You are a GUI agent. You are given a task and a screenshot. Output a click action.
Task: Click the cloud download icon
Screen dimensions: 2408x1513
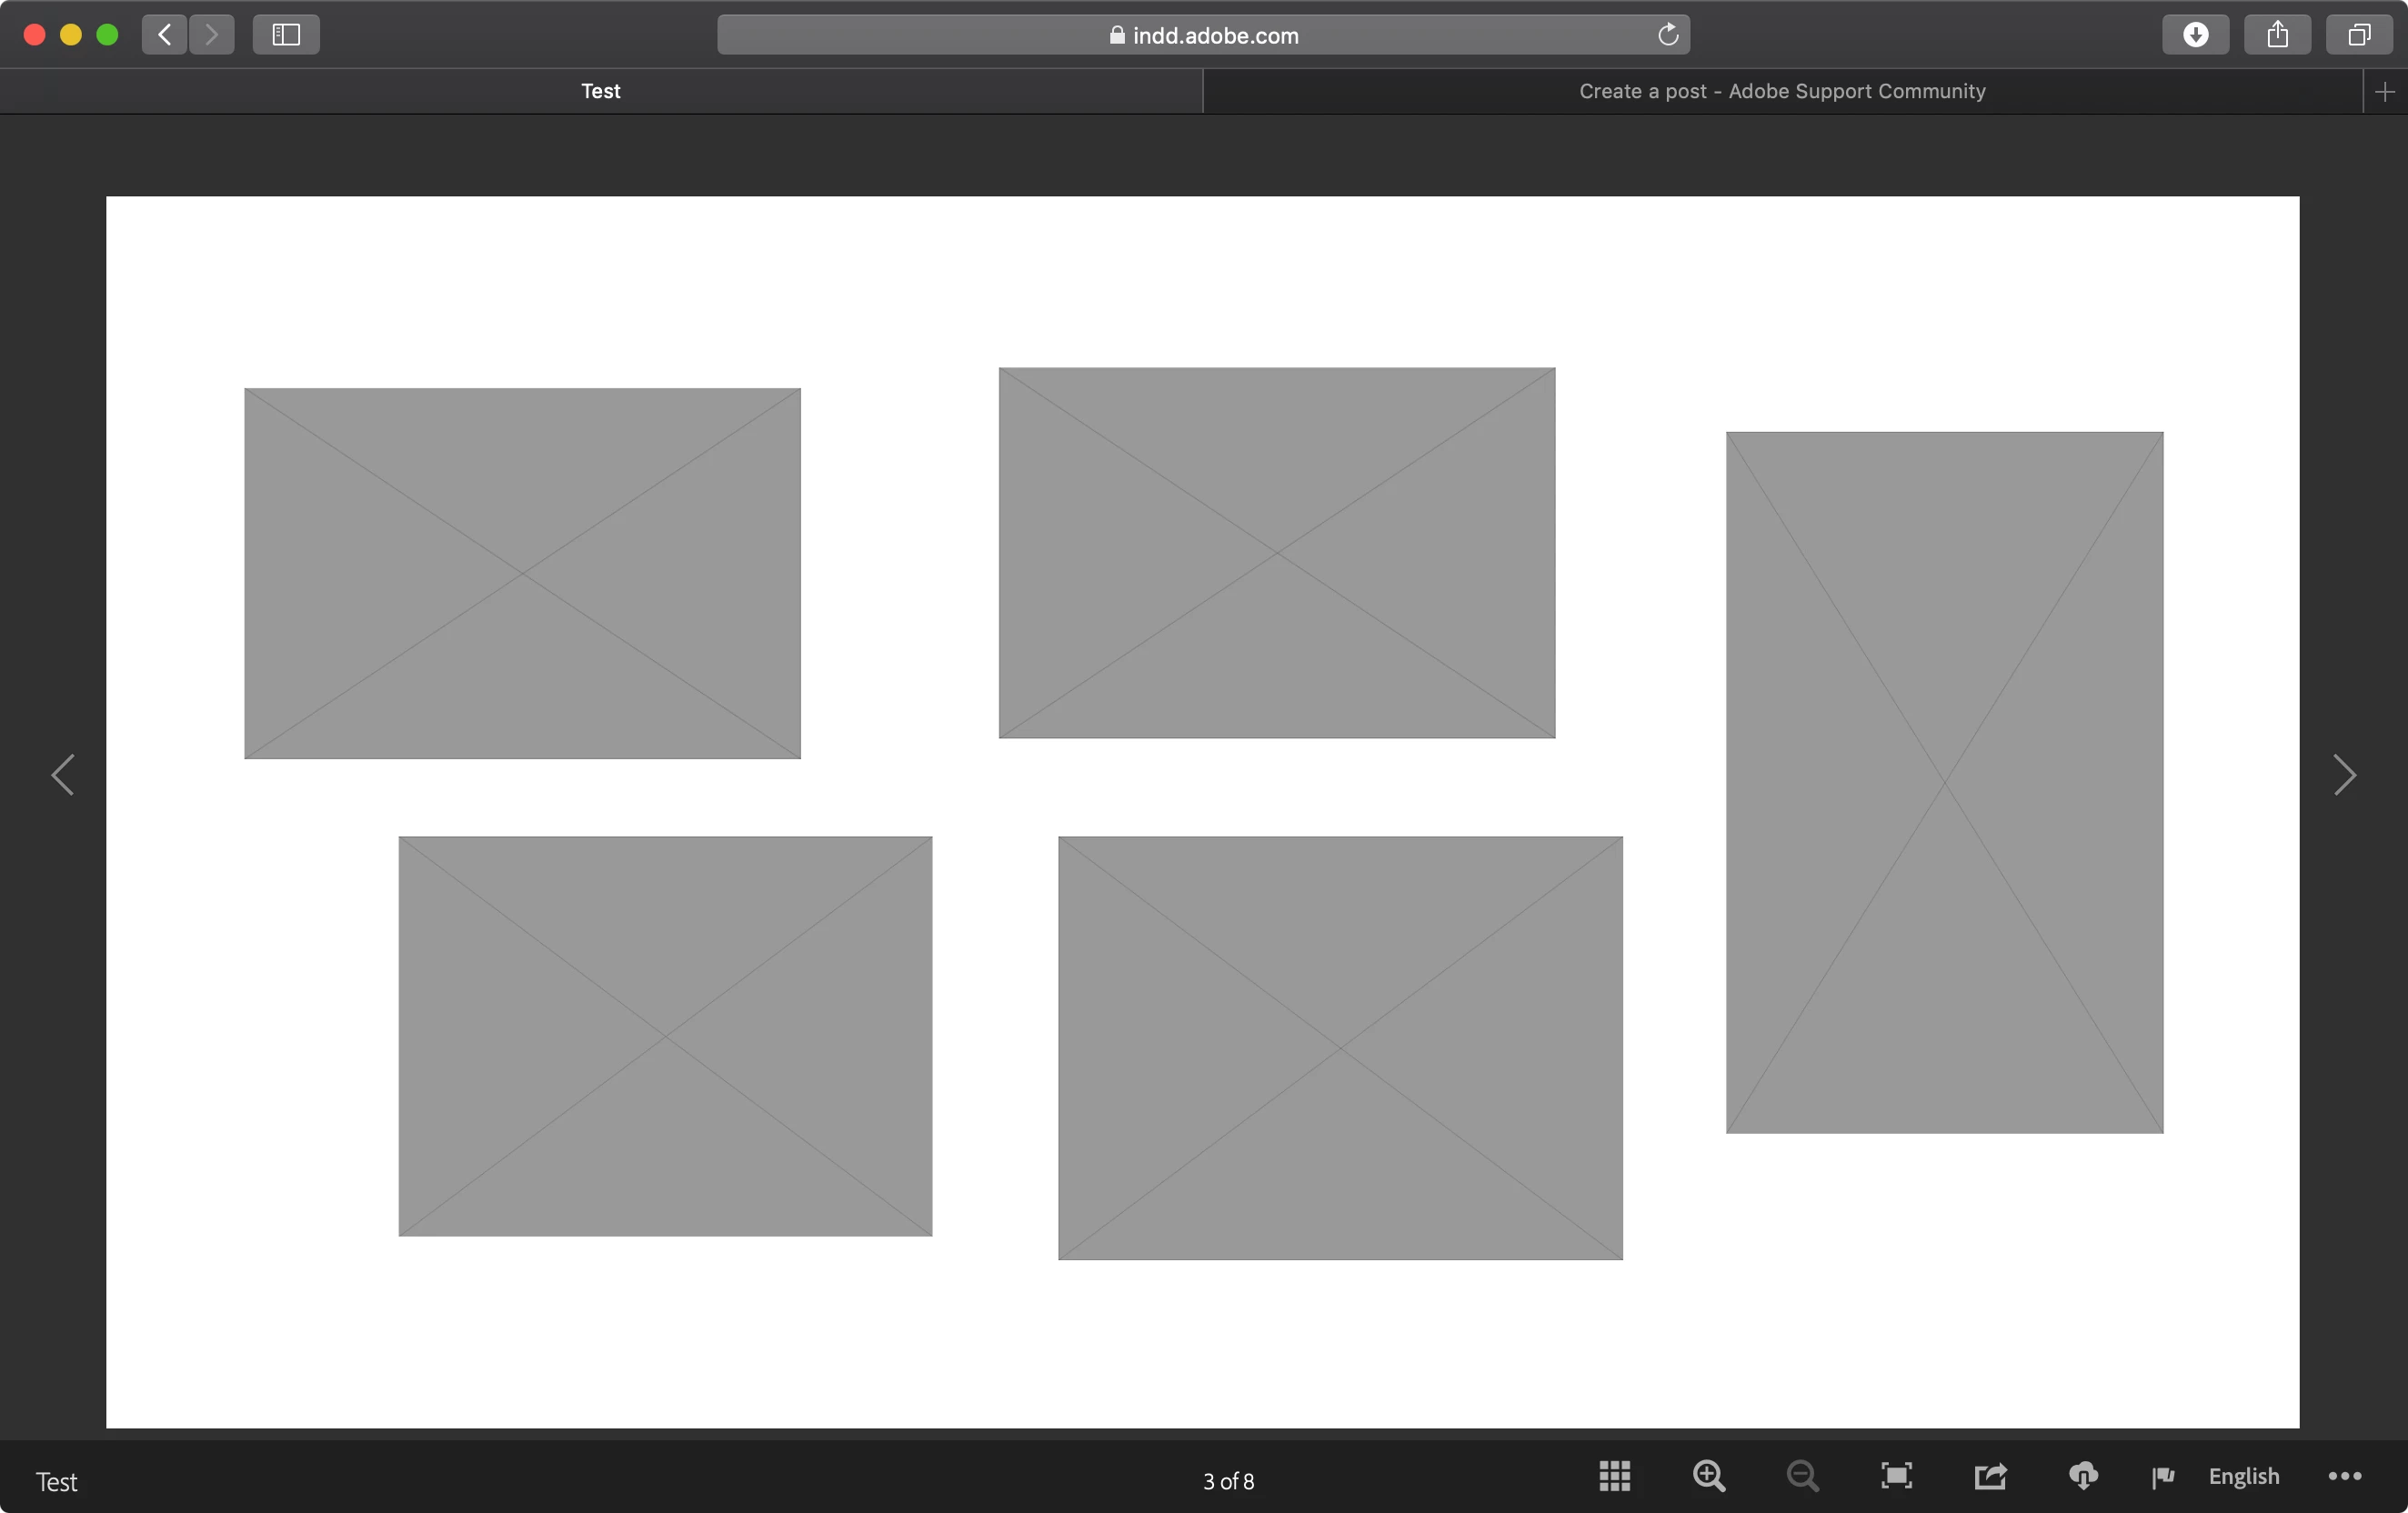tap(2083, 1476)
